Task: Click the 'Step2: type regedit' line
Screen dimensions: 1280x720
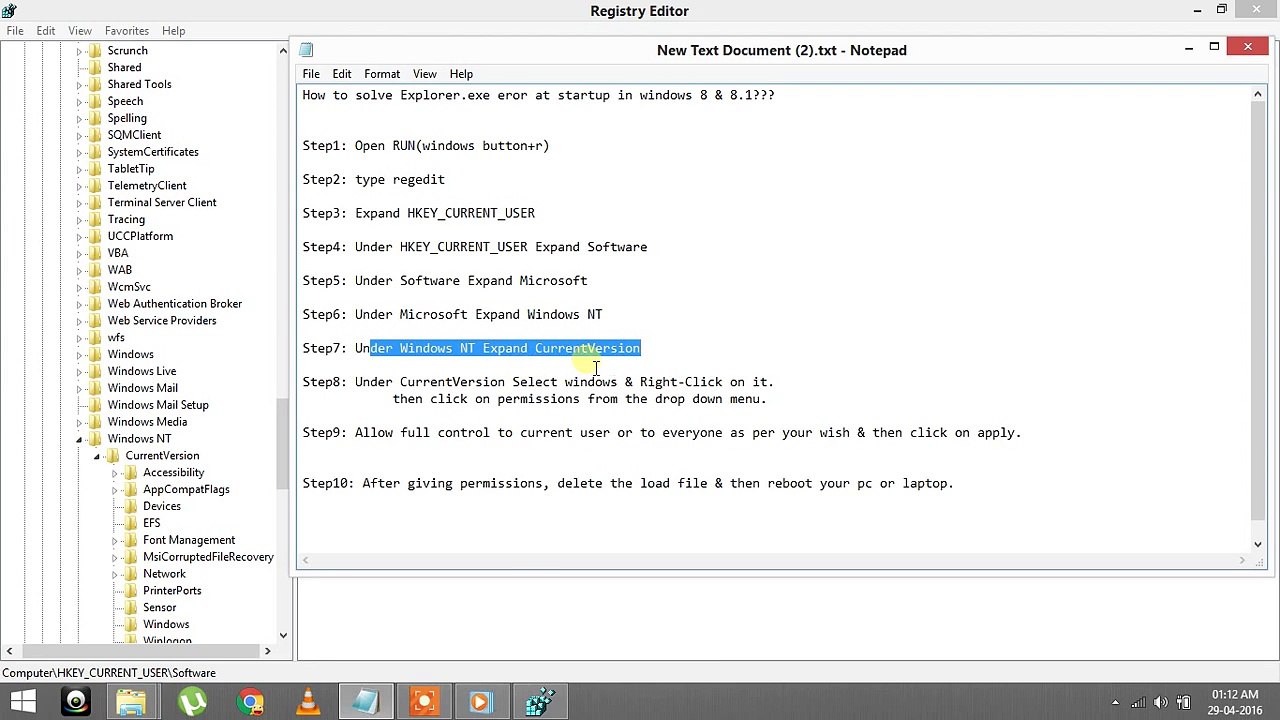Action: 374,180
